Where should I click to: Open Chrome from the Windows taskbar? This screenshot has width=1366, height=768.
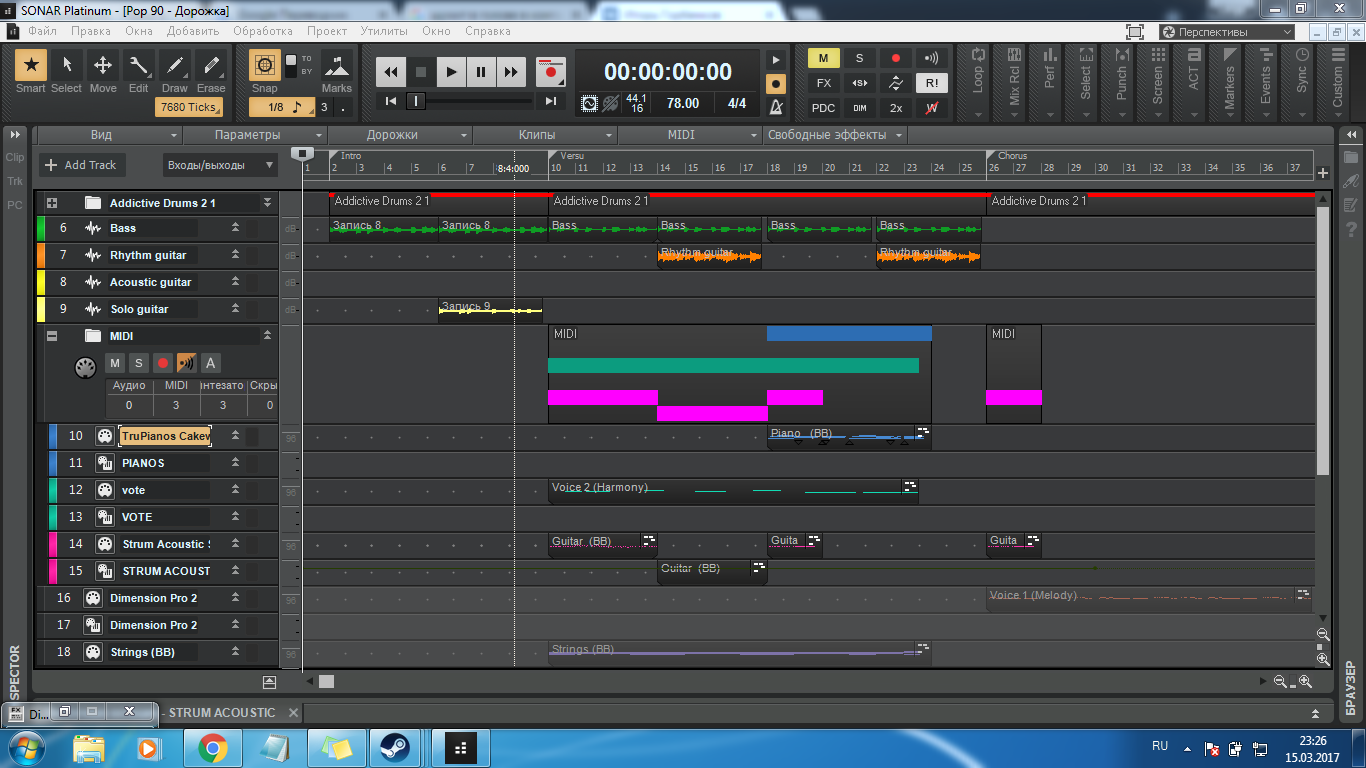pos(212,747)
